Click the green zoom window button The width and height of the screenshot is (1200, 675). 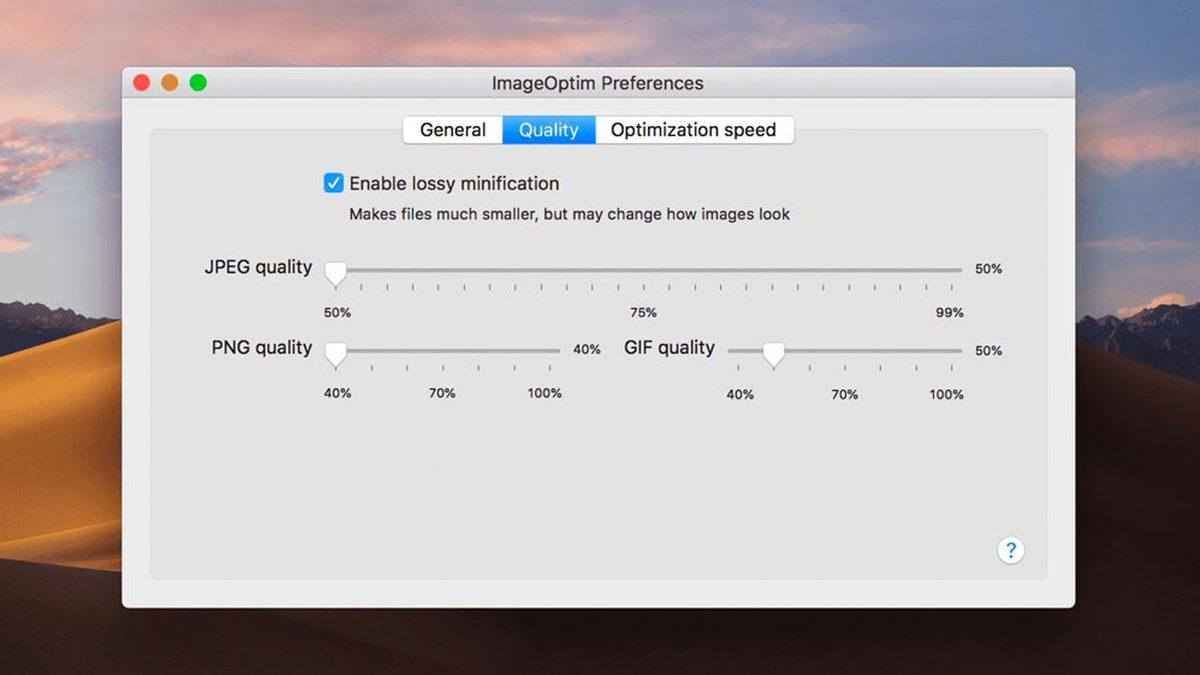198,83
